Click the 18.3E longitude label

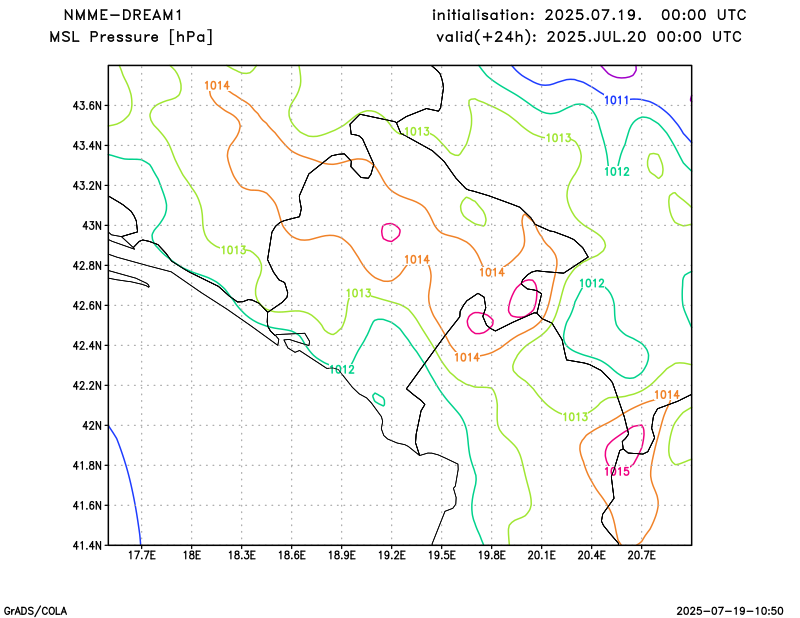tap(241, 555)
